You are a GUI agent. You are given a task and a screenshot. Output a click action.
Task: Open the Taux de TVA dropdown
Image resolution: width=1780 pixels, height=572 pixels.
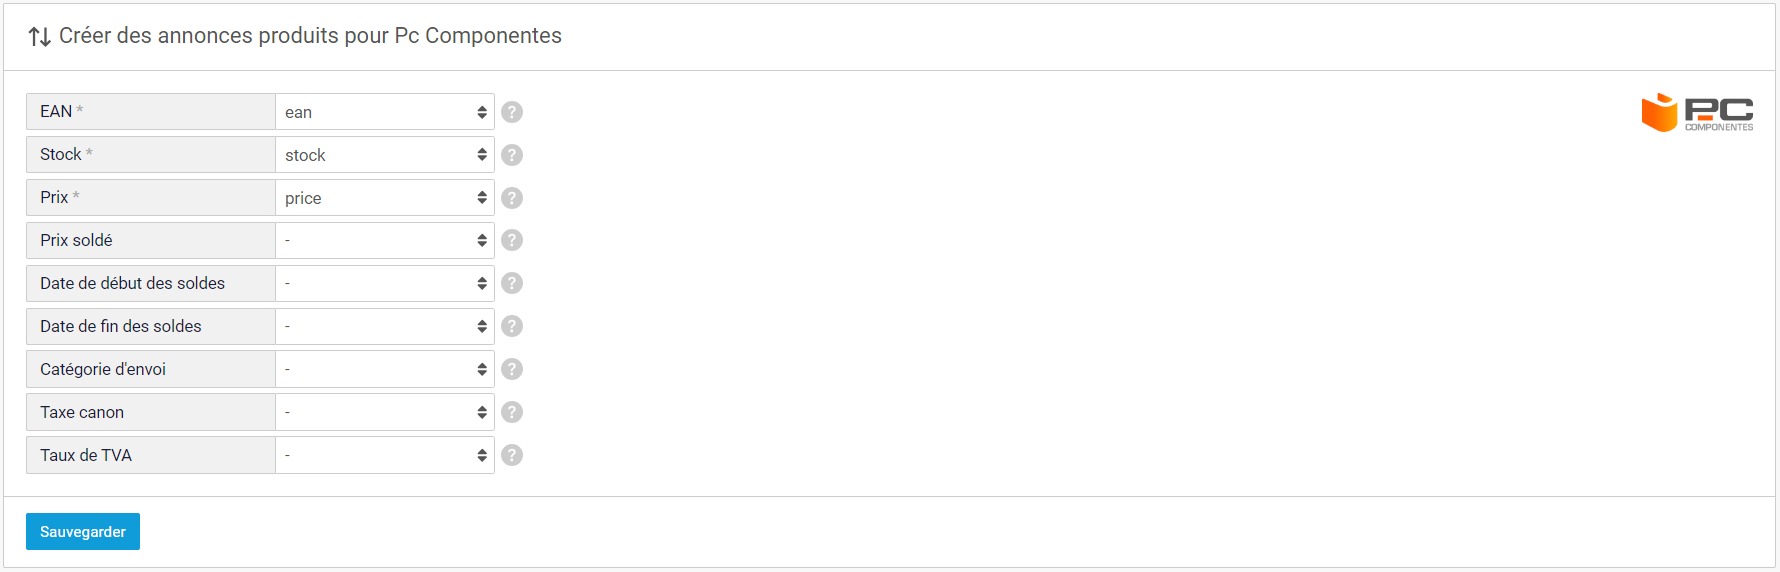(x=385, y=455)
